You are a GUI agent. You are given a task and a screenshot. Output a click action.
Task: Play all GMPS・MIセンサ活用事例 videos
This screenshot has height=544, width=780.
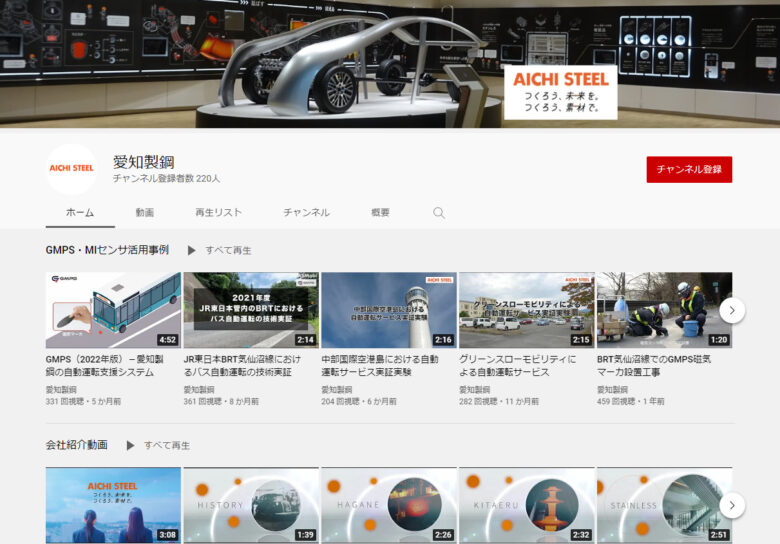tap(219, 250)
